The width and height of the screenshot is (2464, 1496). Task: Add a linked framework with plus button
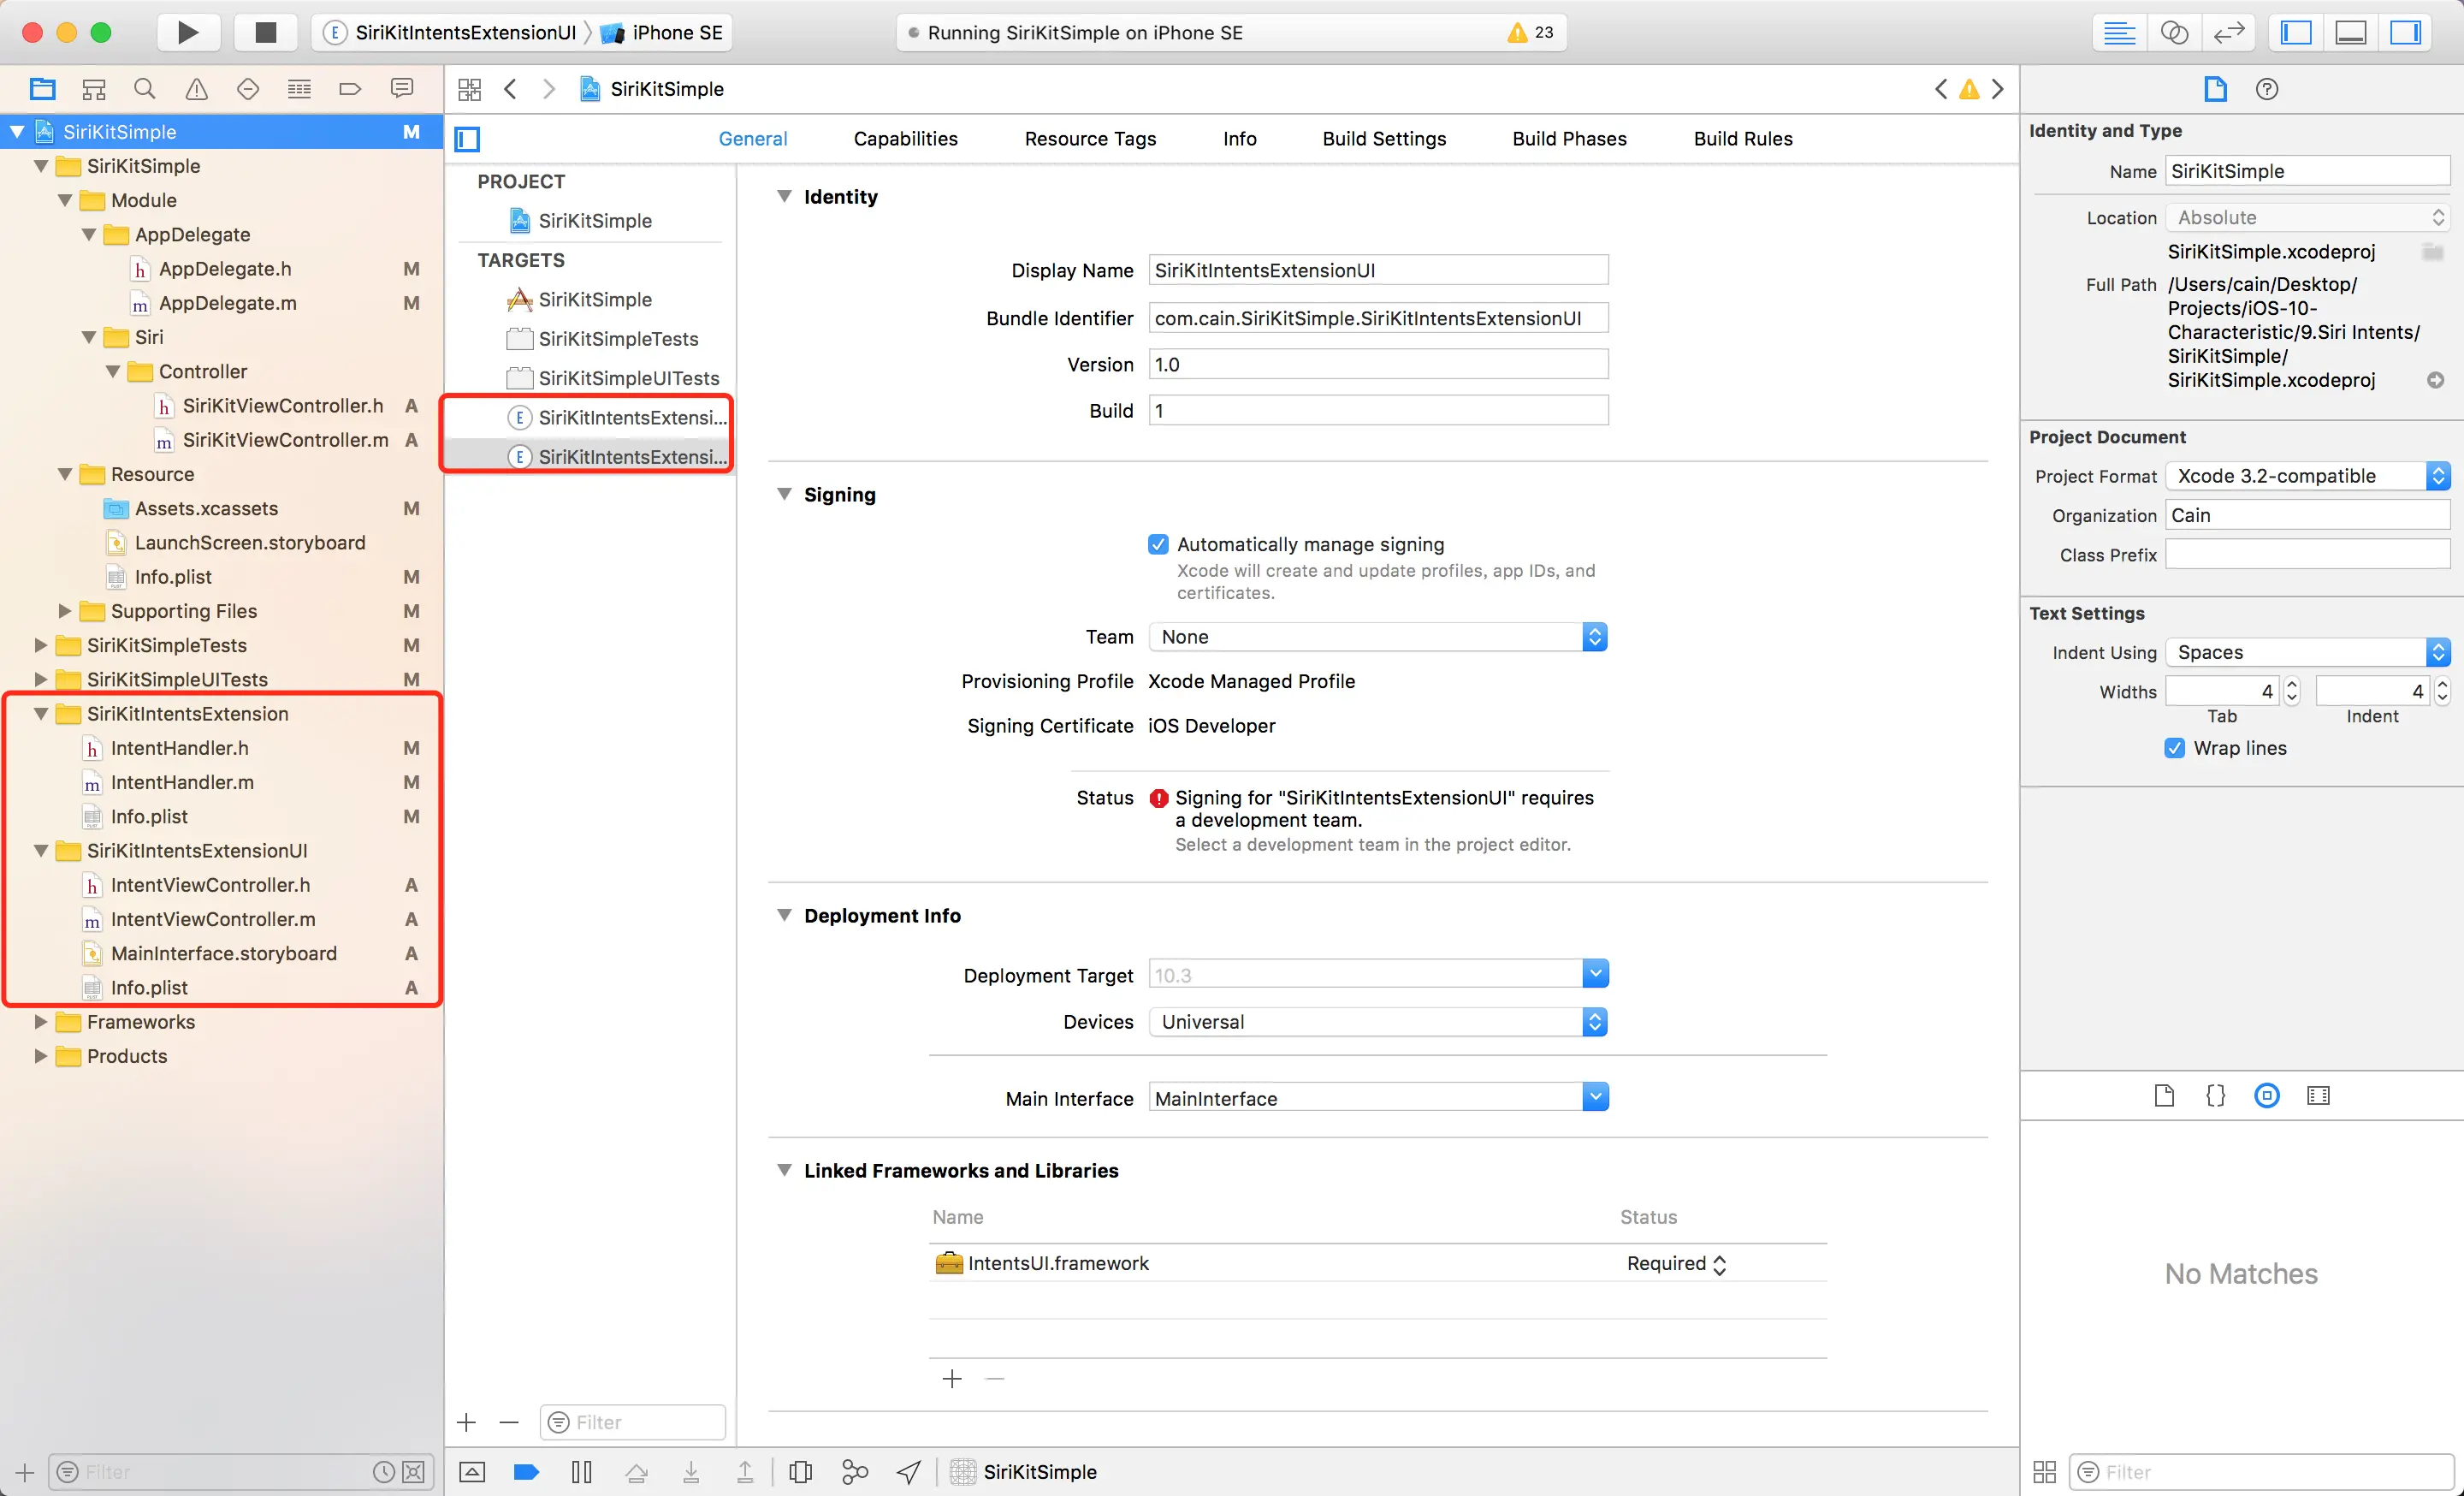click(952, 1379)
